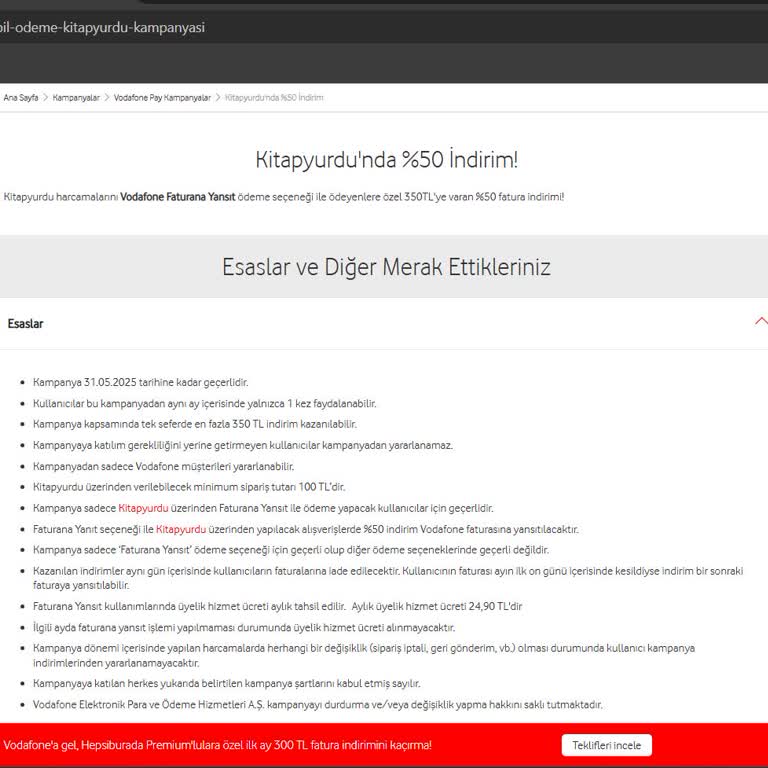768x768 pixels.
Task: Click 'üyelik hizmet ücreti alınmayacaktır' line
Action: coord(244,627)
